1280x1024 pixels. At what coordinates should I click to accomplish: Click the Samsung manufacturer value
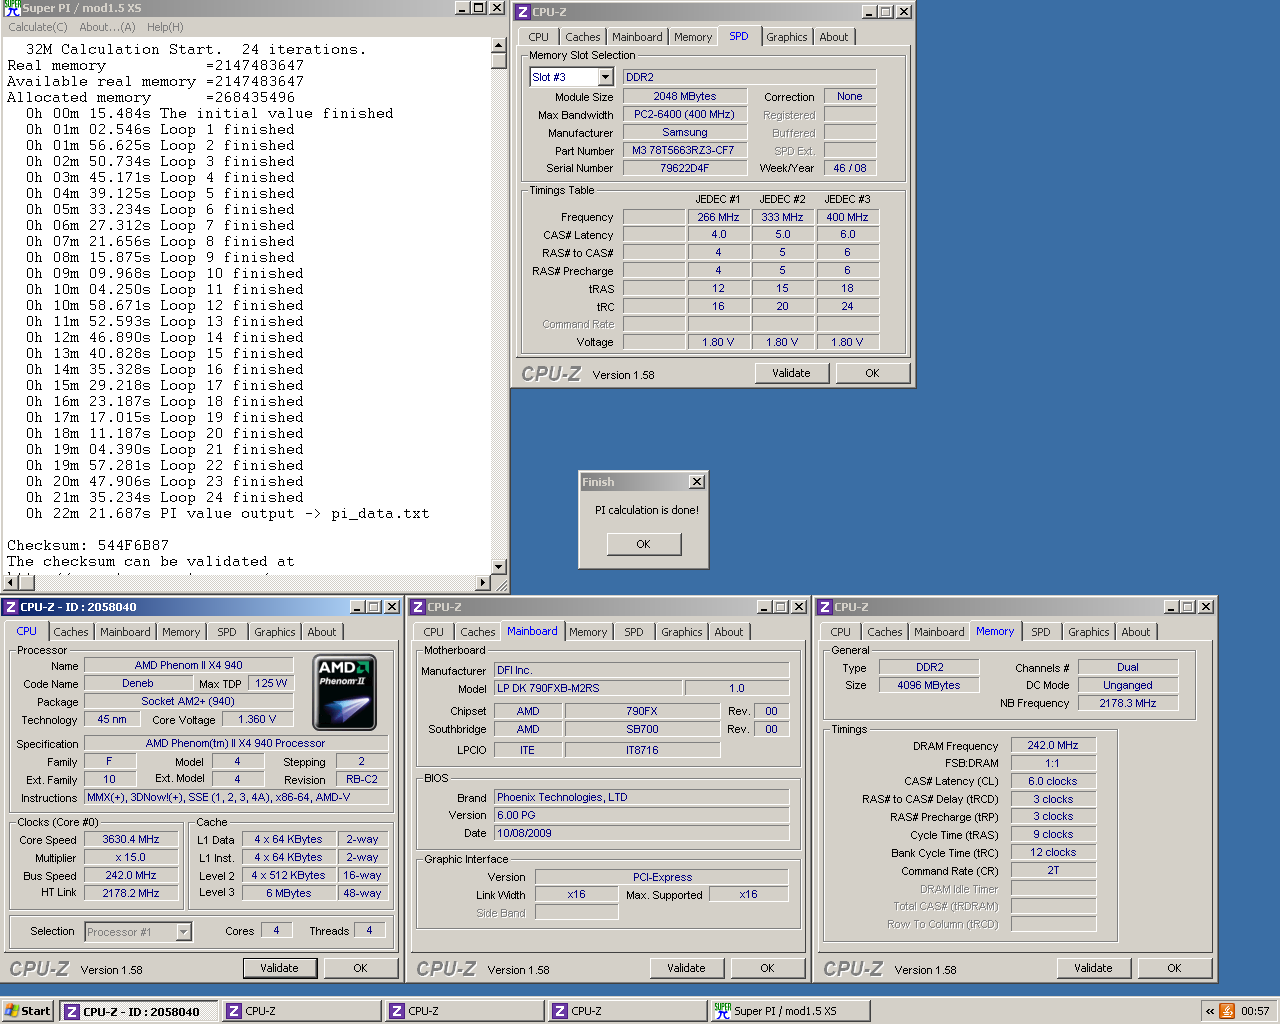[x=685, y=132]
